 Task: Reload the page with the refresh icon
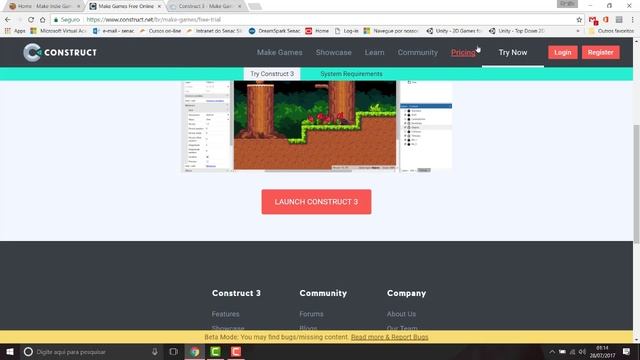click(x=31, y=20)
